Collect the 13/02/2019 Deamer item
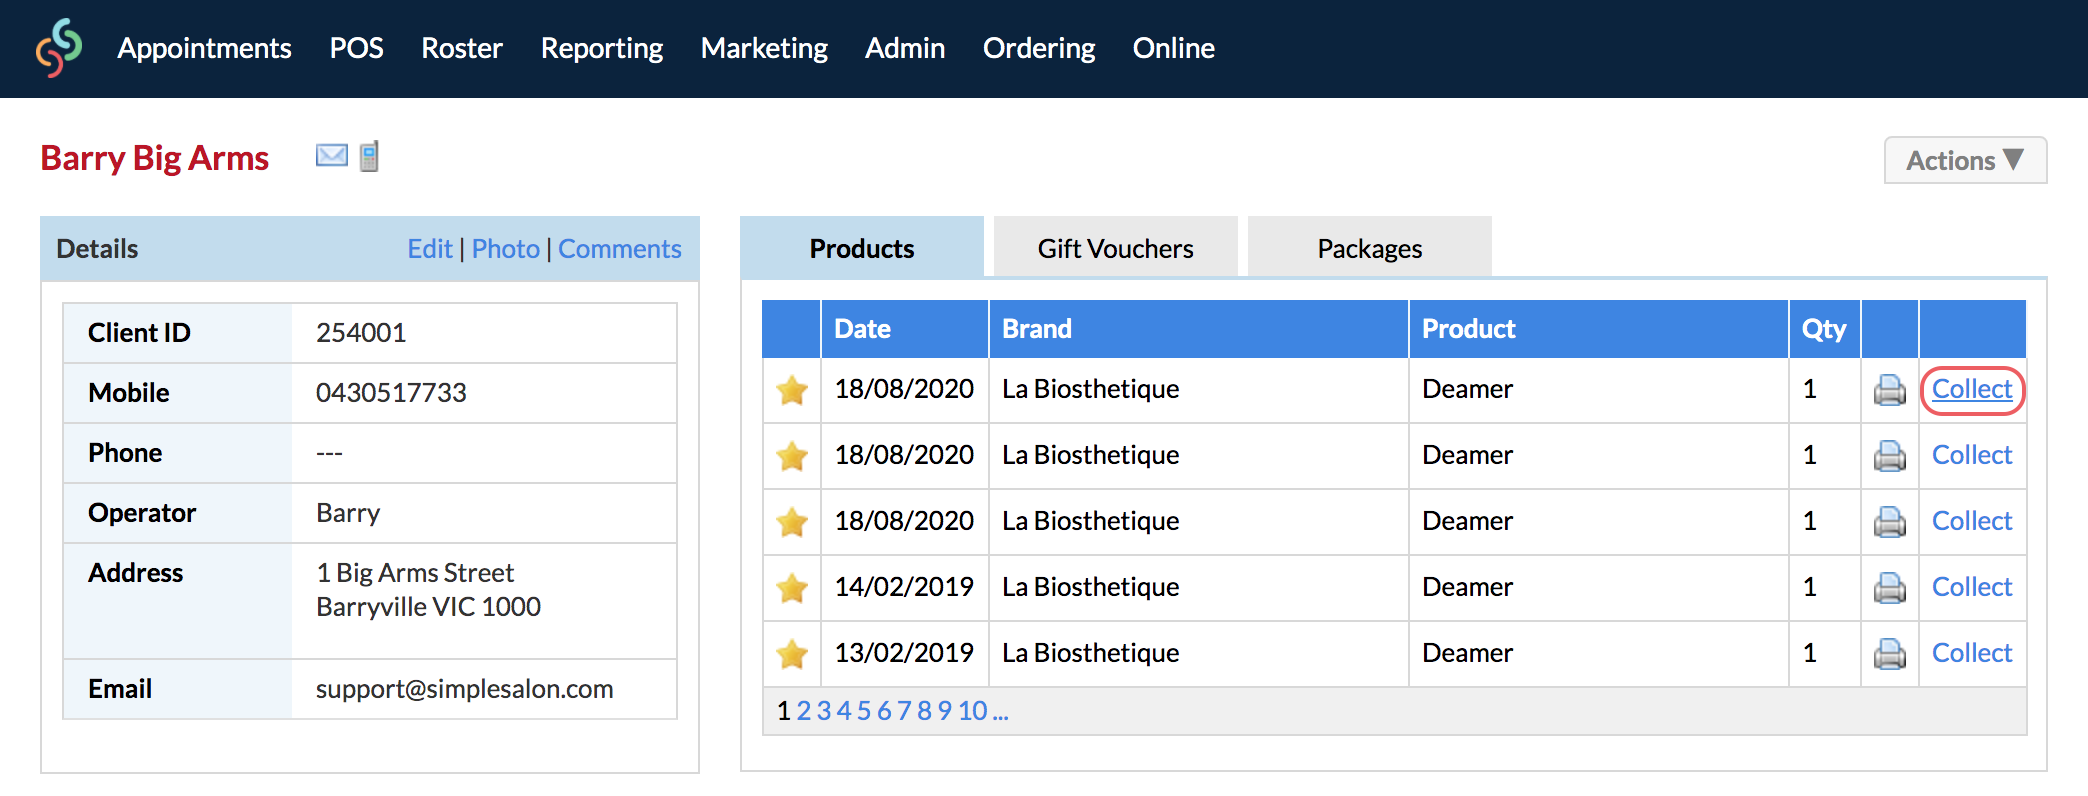Screen dimensions: 2088x796 pos(1972,653)
